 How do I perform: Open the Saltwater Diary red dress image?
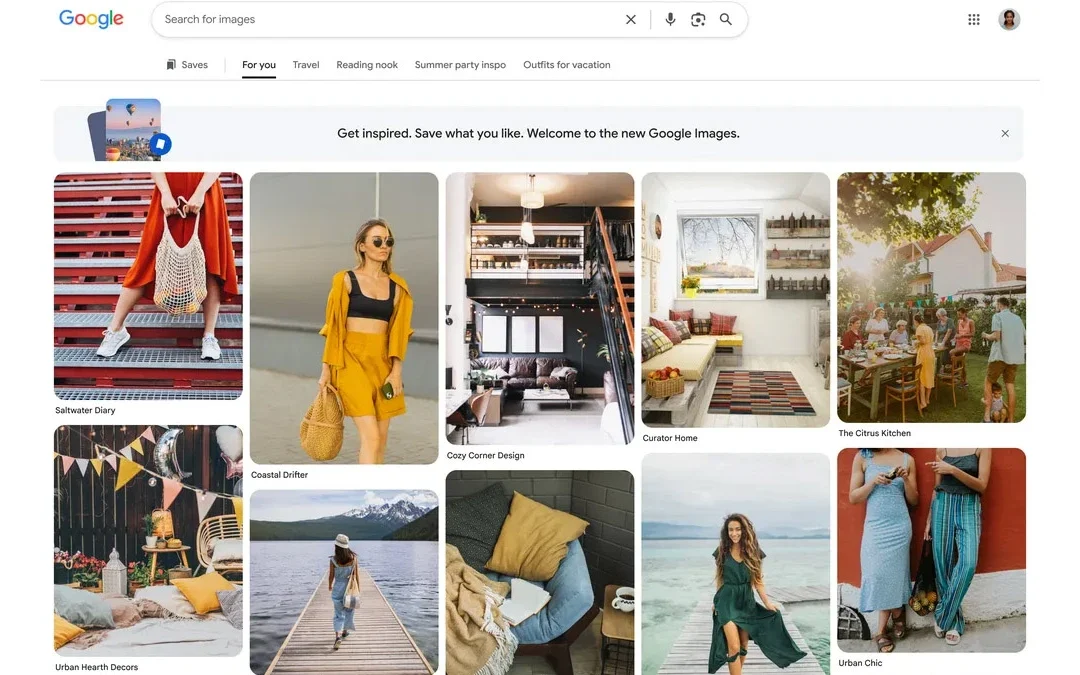148,286
